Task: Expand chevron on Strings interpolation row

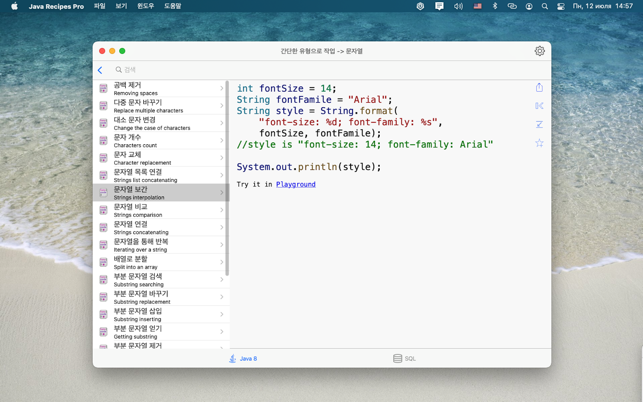Action: tap(221, 192)
